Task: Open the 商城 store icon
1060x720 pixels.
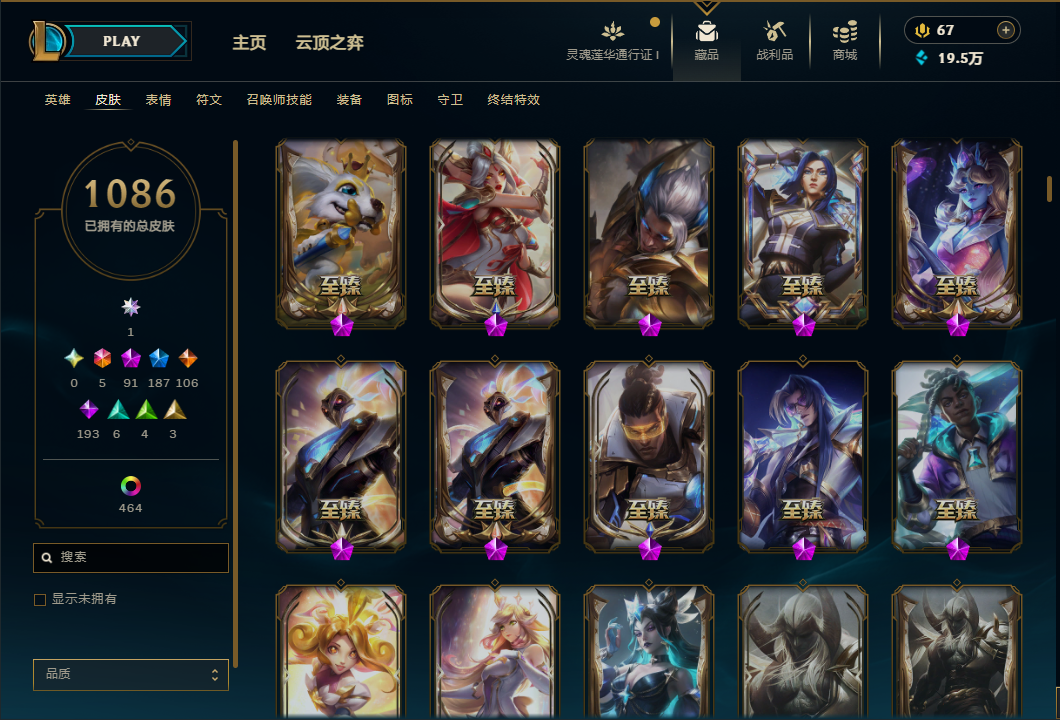Action: (x=845, y=32)
